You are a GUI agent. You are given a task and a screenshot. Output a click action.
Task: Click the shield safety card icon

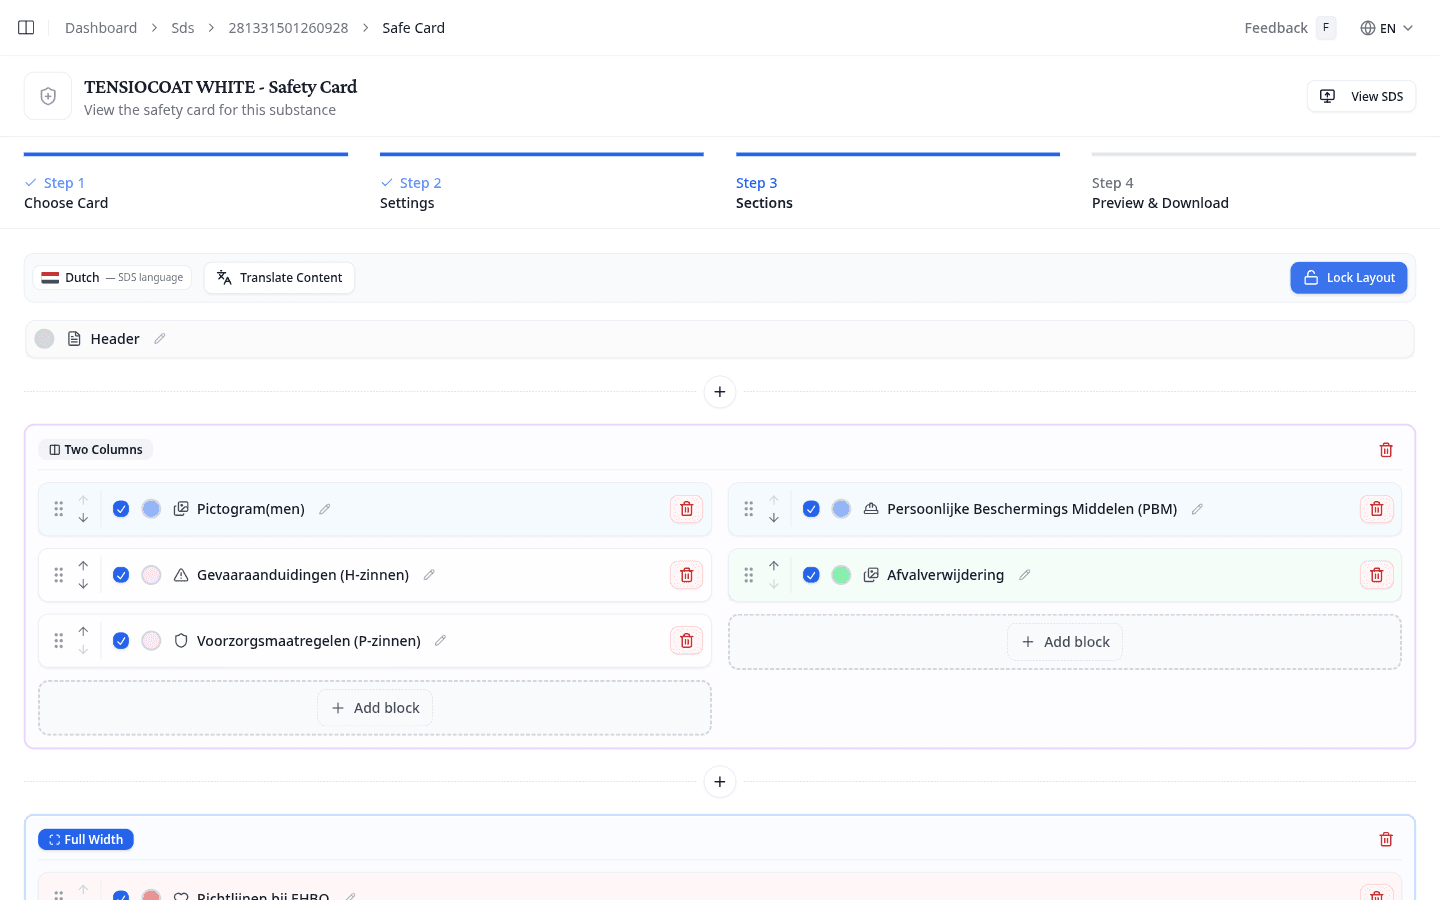pos(48,96)
